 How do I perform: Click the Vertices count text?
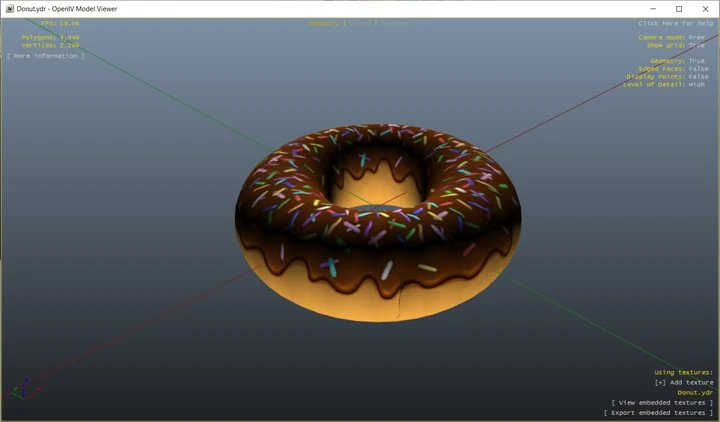click(x=51, y=45)
